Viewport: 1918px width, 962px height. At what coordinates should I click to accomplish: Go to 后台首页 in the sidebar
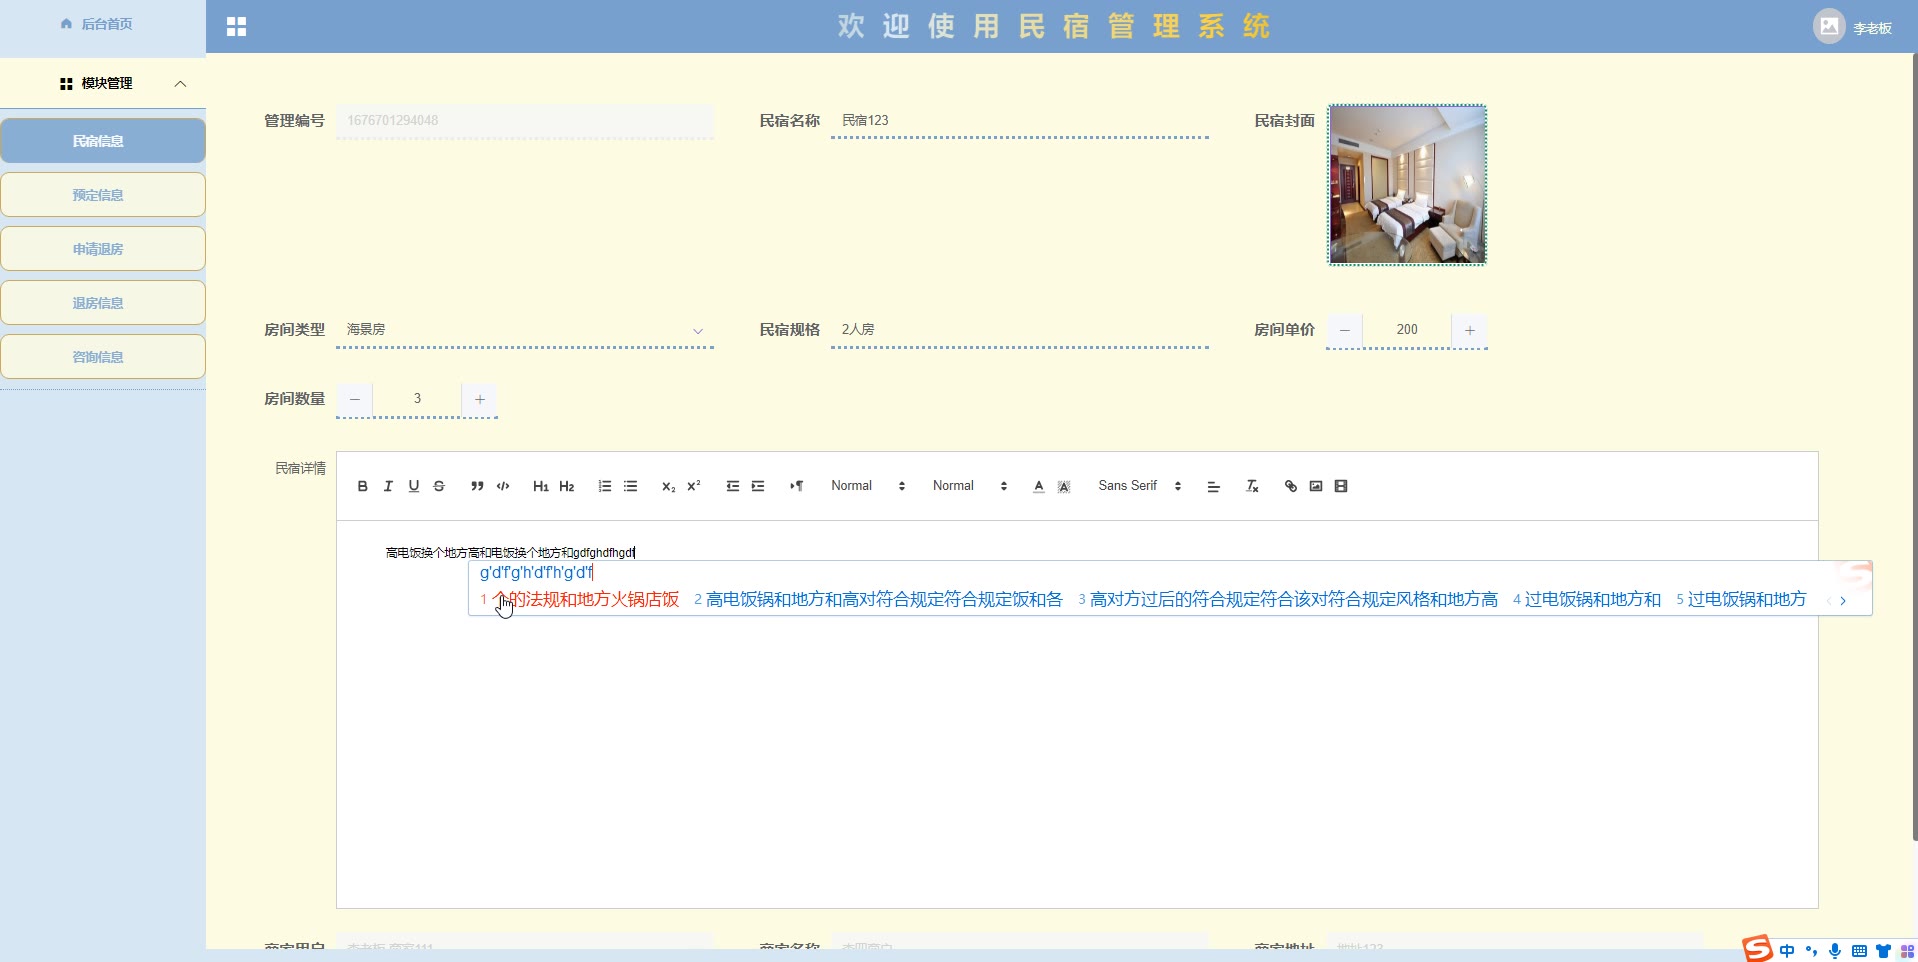tap(97, 24)
